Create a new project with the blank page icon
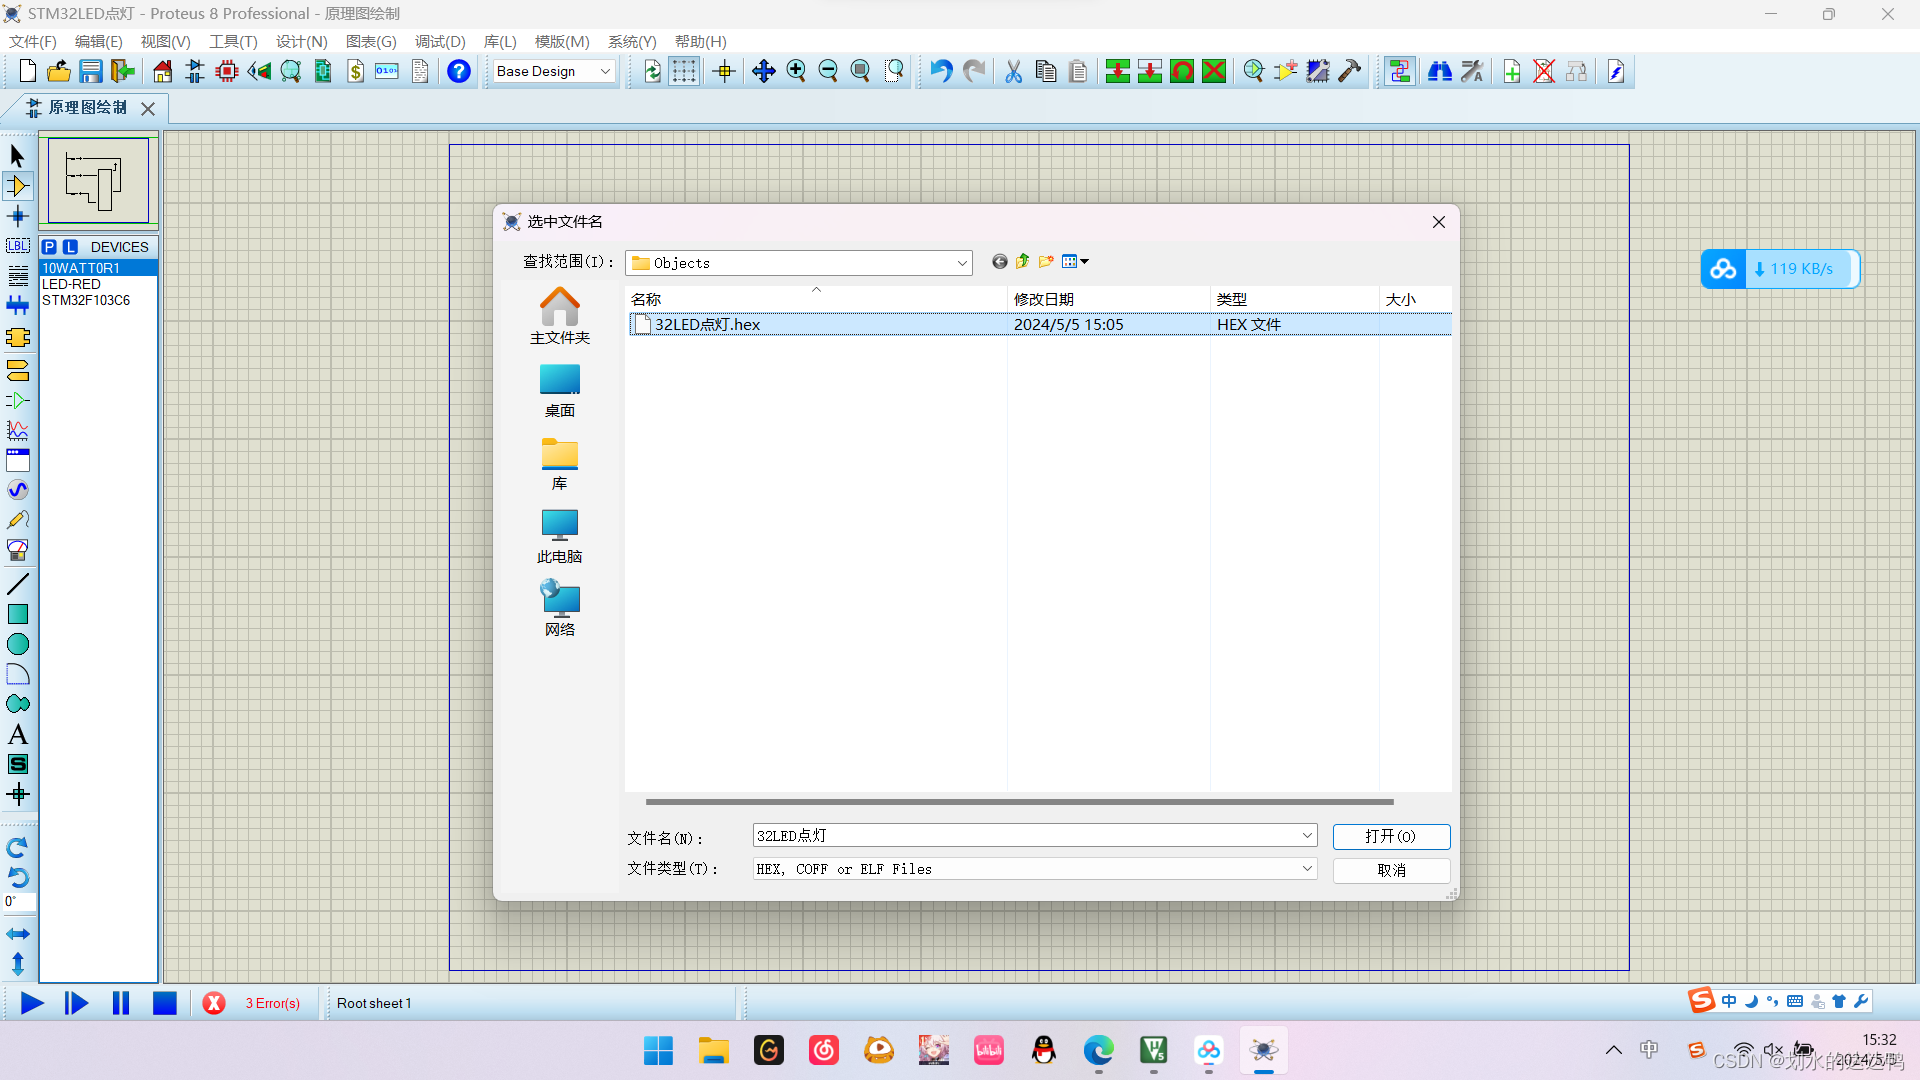The image size is (1920, 1080). (x=28, y=71)
